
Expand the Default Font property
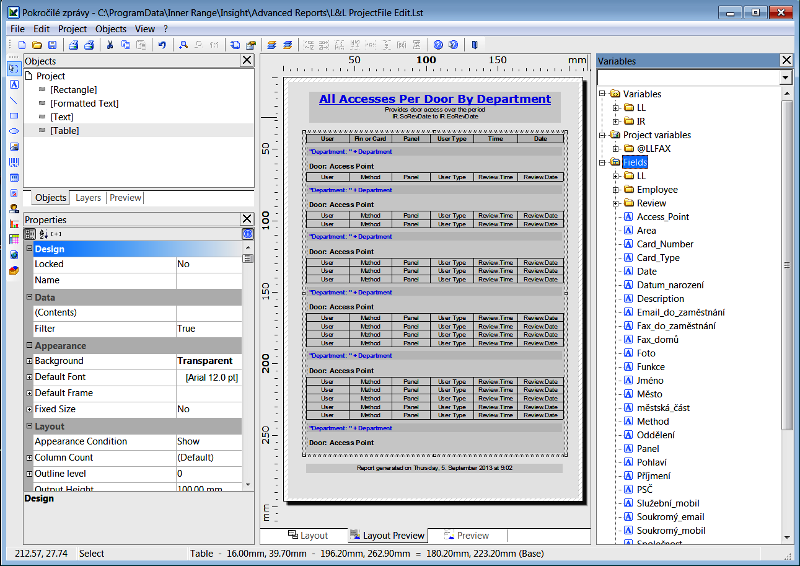[29, 377]
